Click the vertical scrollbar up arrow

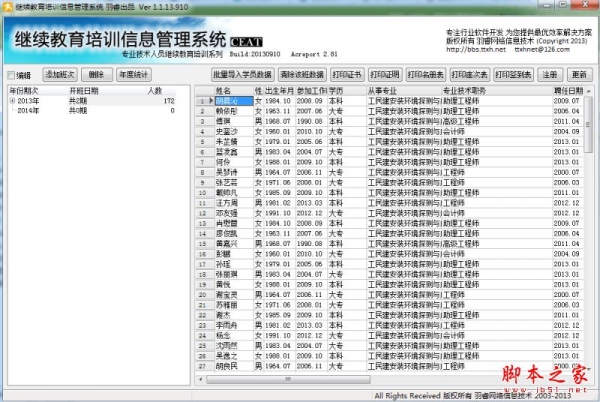coord(589,91)
